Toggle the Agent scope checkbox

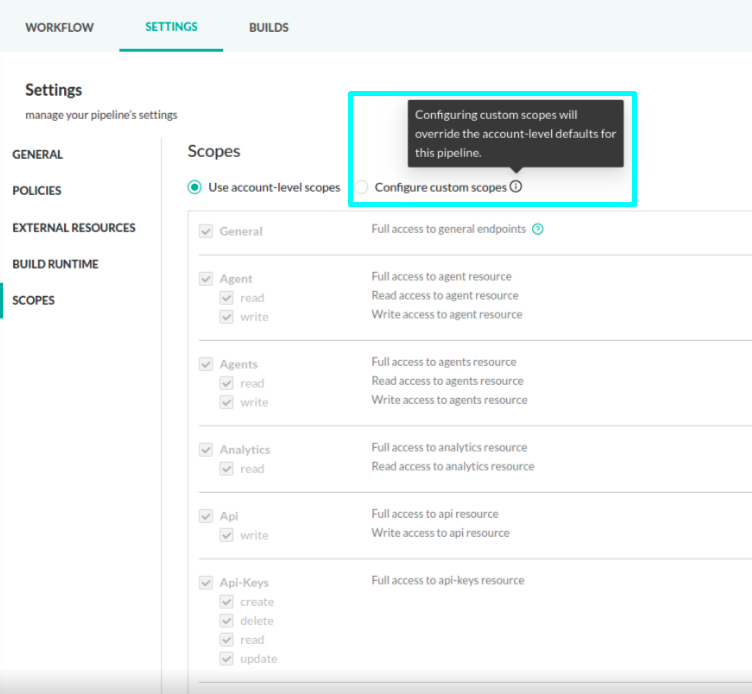pos(206,279)
